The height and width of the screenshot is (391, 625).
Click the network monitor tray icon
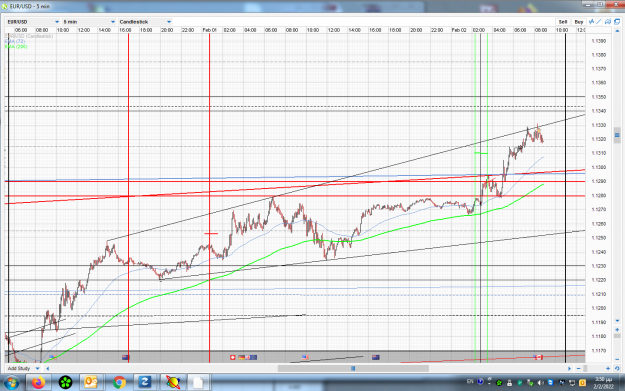click(x=572, y=383)
